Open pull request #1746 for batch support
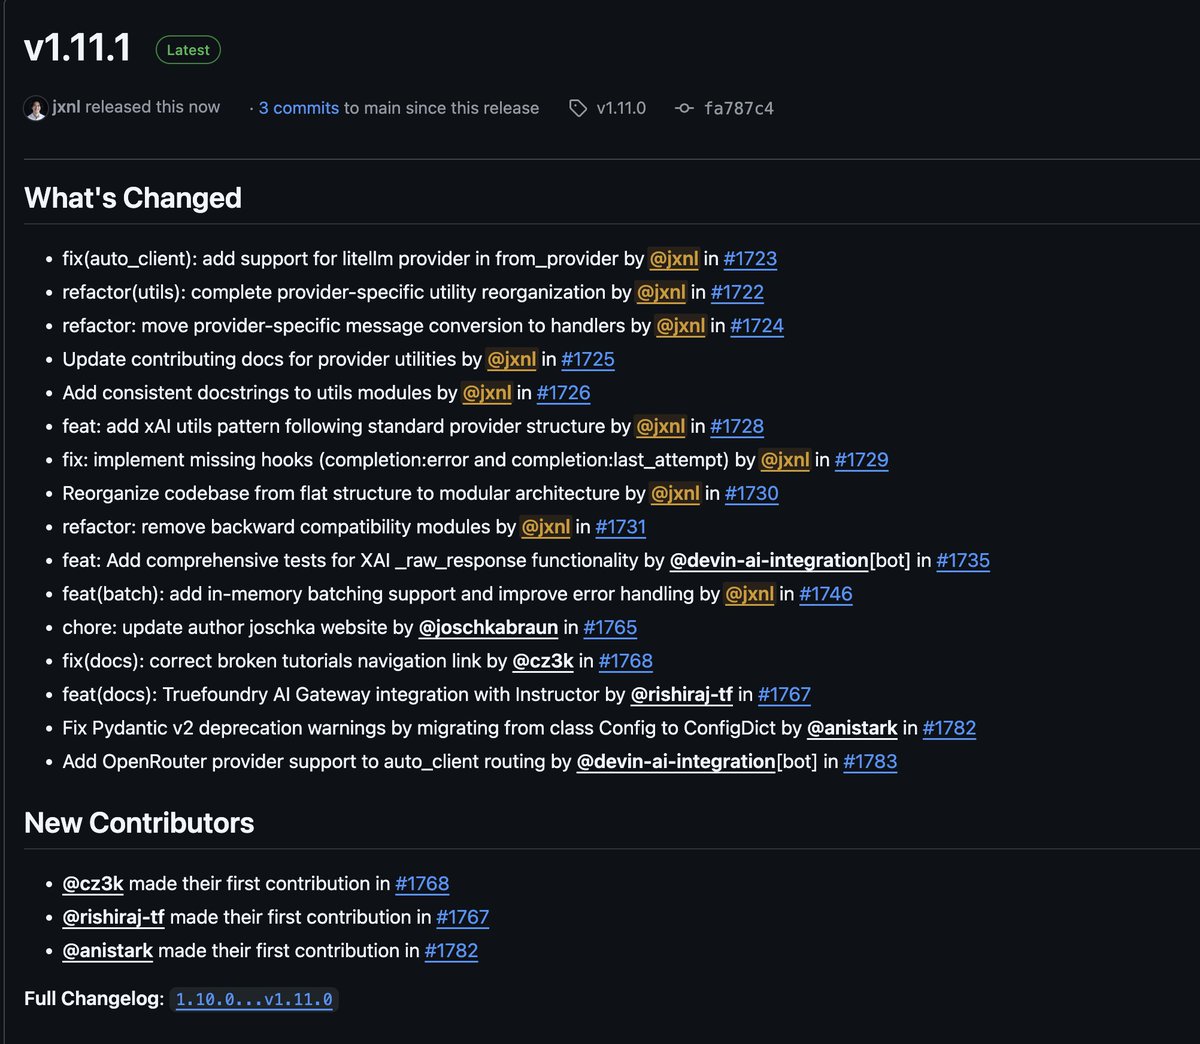The height and width of the screenshot is (1044, 1200). [826, 594]
